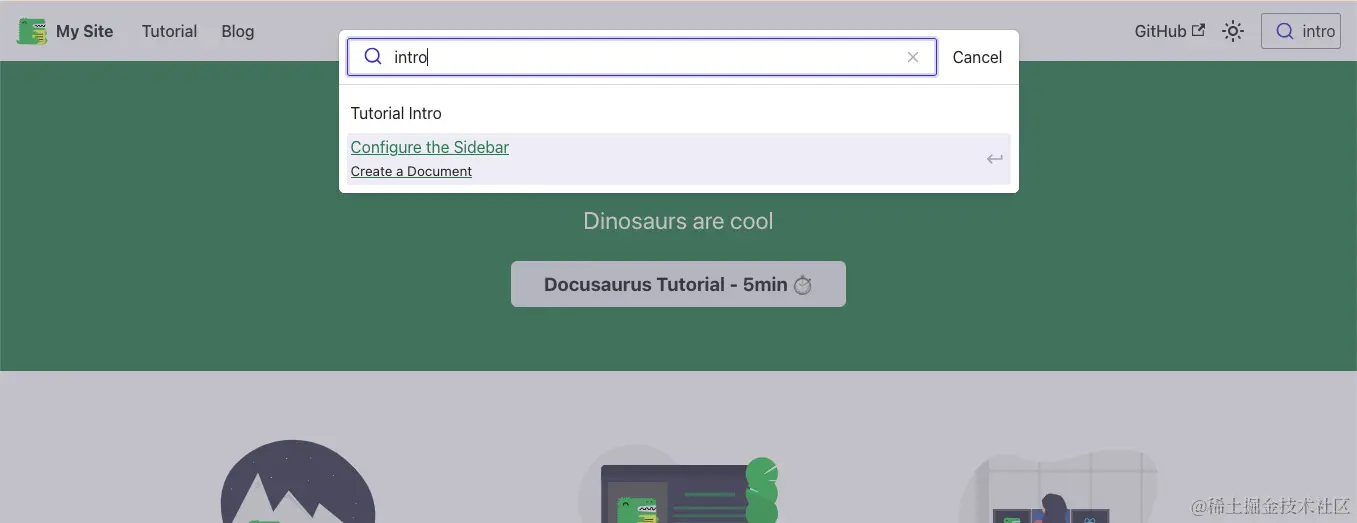The width and height of the screenshot is (1357, 523).
Task: Go to the Blog navbar item
Action: (x=238, y=31)
